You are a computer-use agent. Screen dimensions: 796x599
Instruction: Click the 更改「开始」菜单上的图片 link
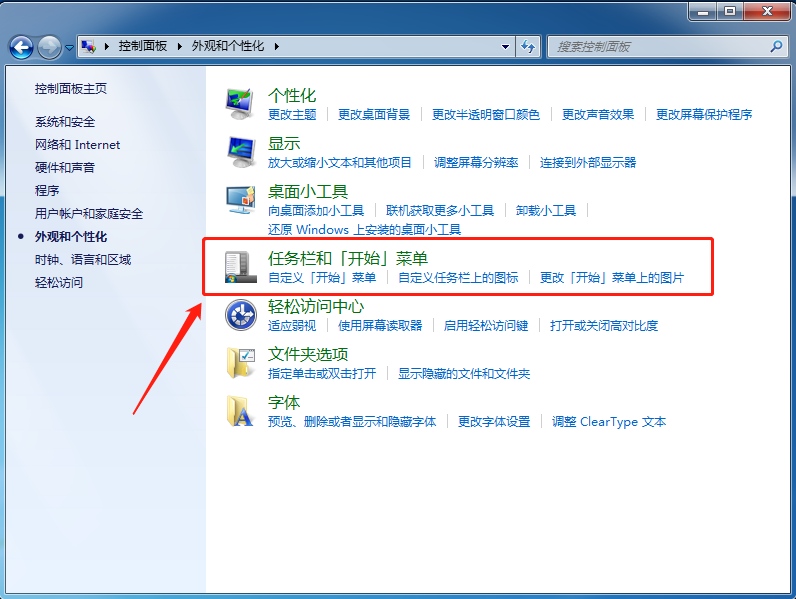[x=612, y=278]
